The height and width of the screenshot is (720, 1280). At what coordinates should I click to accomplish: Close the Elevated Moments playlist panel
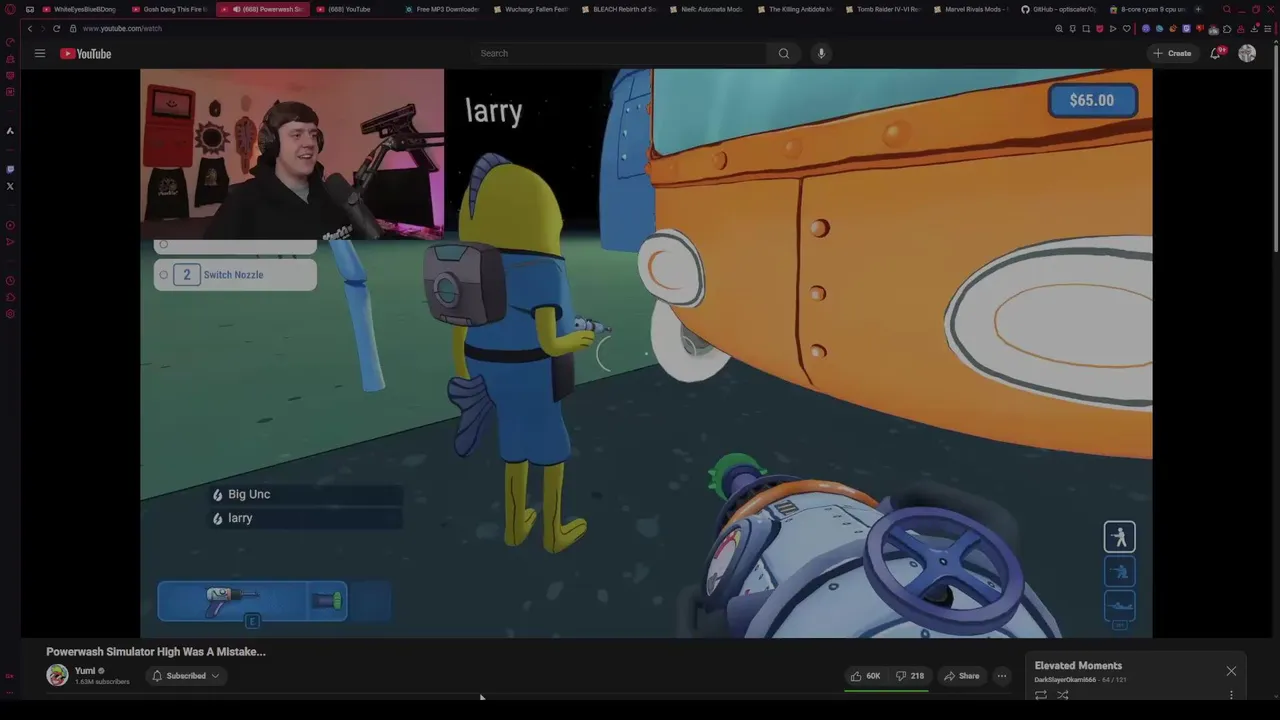(x=1231, y=671)
